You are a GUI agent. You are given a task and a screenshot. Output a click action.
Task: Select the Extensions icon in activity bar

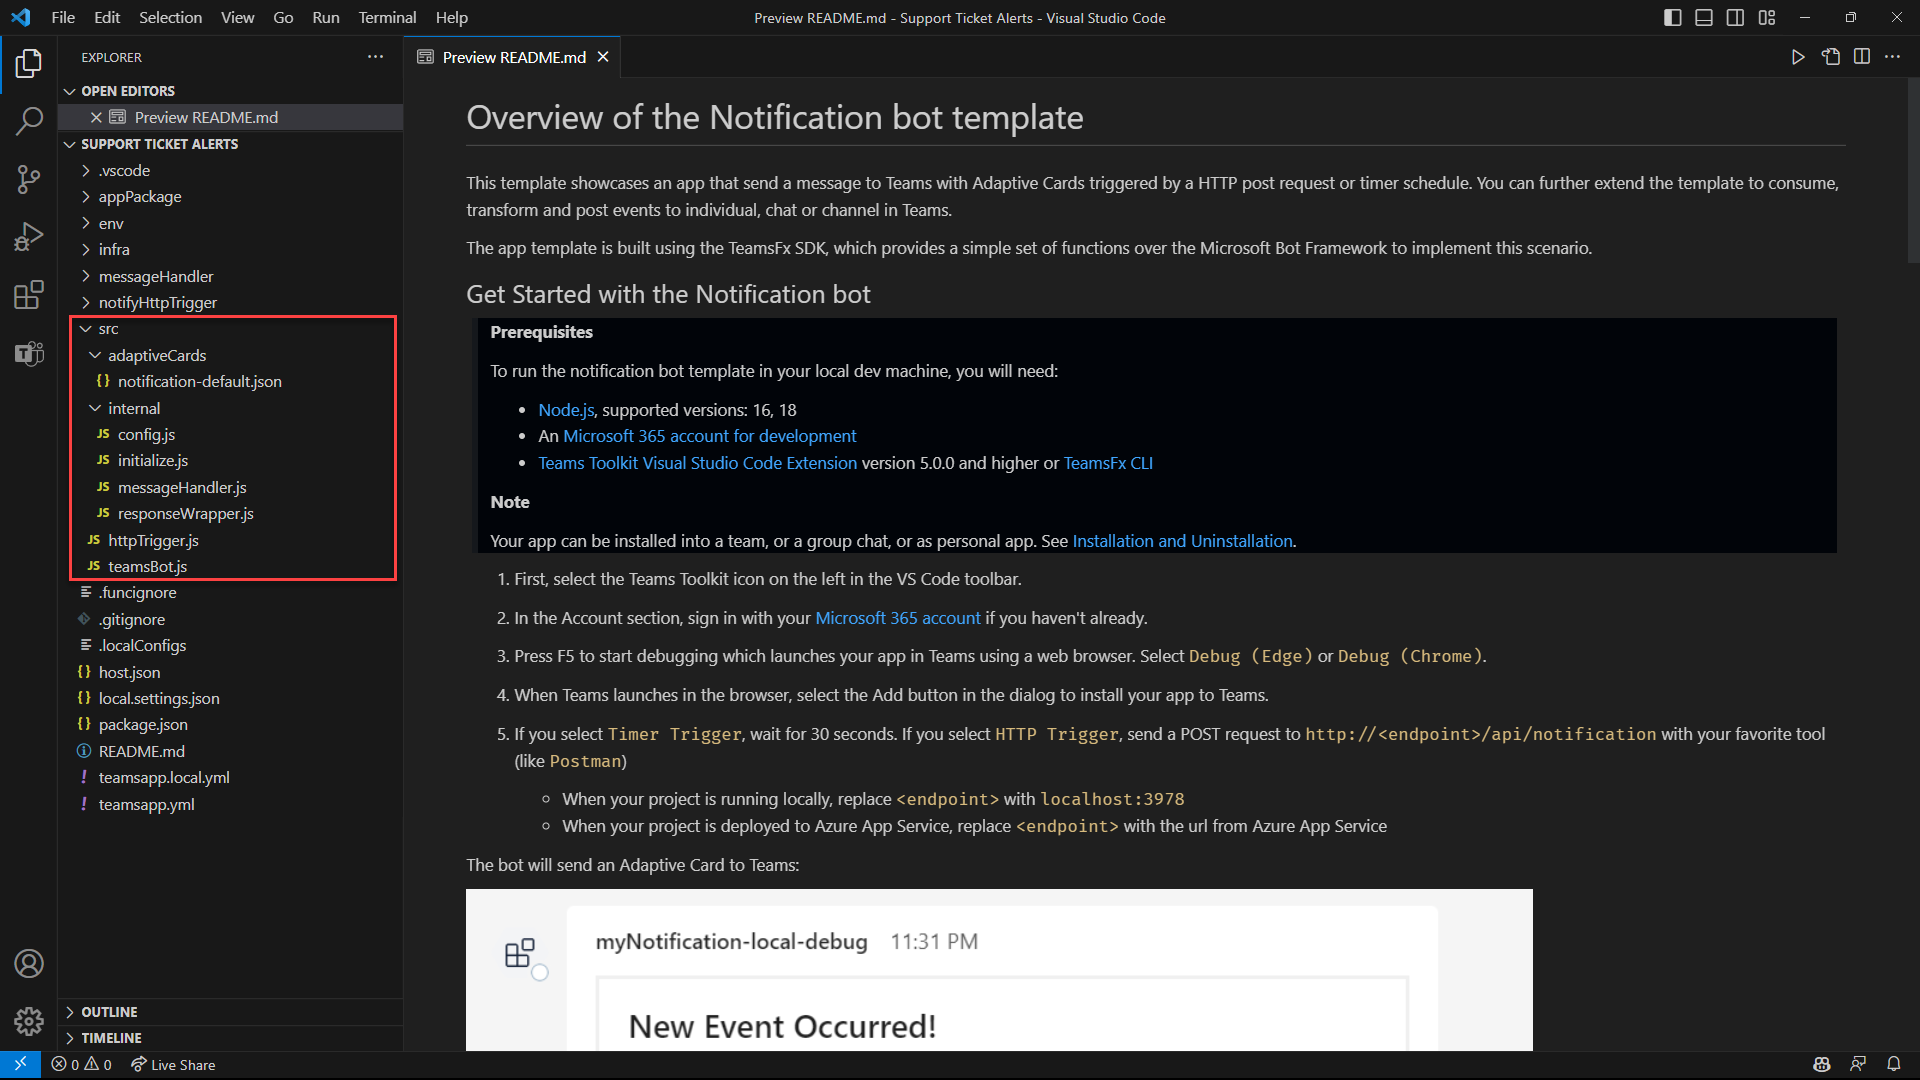(x=29, y=295)
